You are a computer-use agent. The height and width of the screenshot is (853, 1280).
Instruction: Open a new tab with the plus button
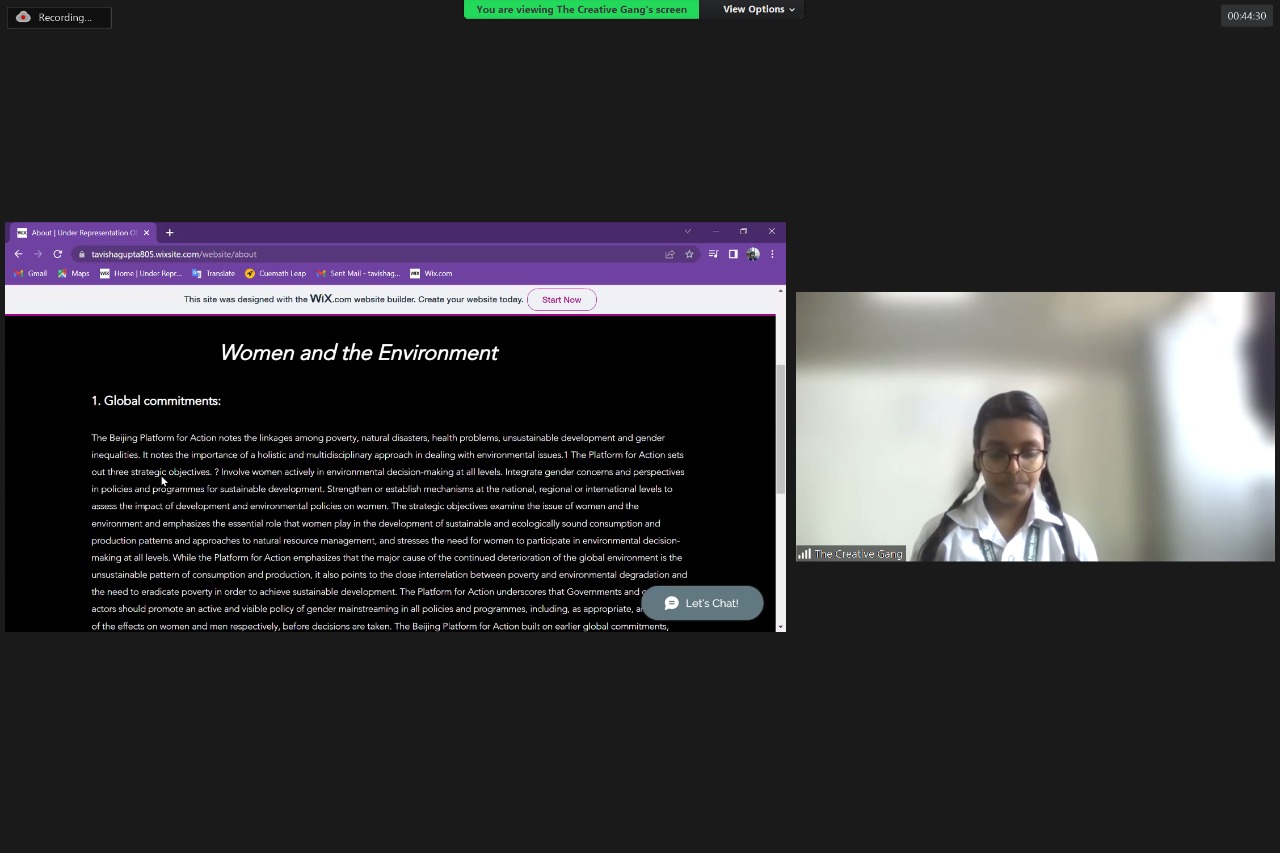pos(169,233)
